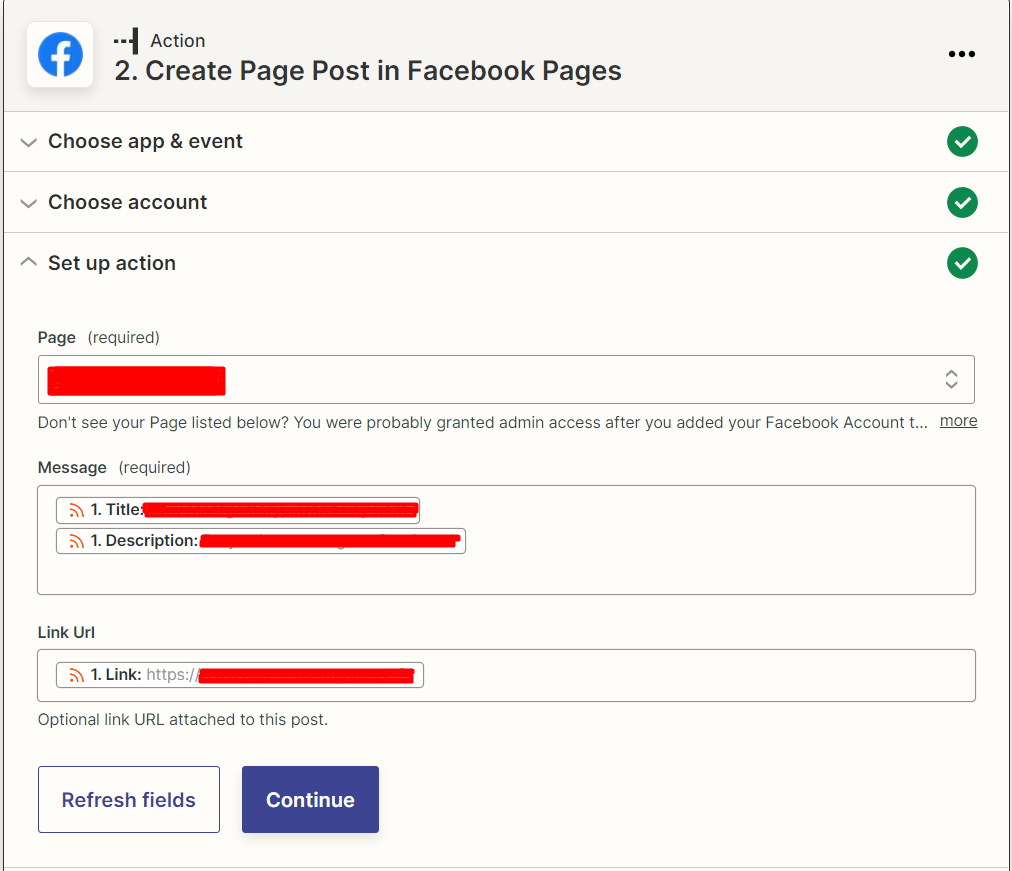1012x871 pixels.
Task: Expand the Choose app & event section
Action: pos(28,142)
